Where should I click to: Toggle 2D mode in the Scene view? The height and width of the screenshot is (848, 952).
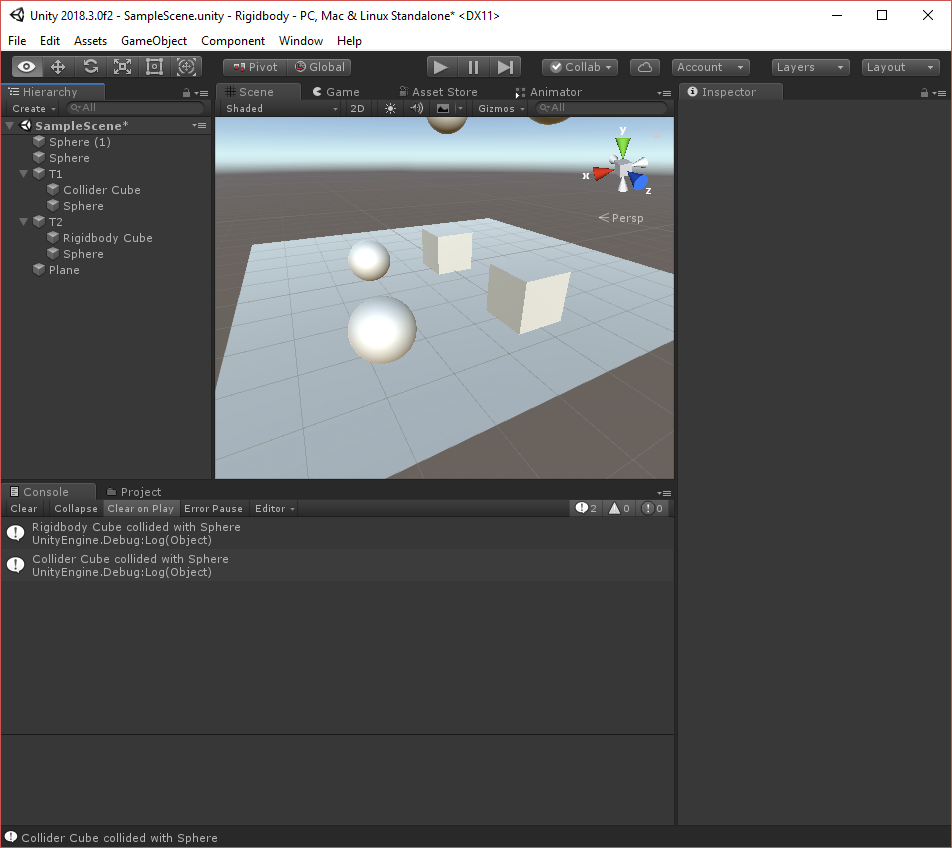pyautogui.click(x=357, y=108)
